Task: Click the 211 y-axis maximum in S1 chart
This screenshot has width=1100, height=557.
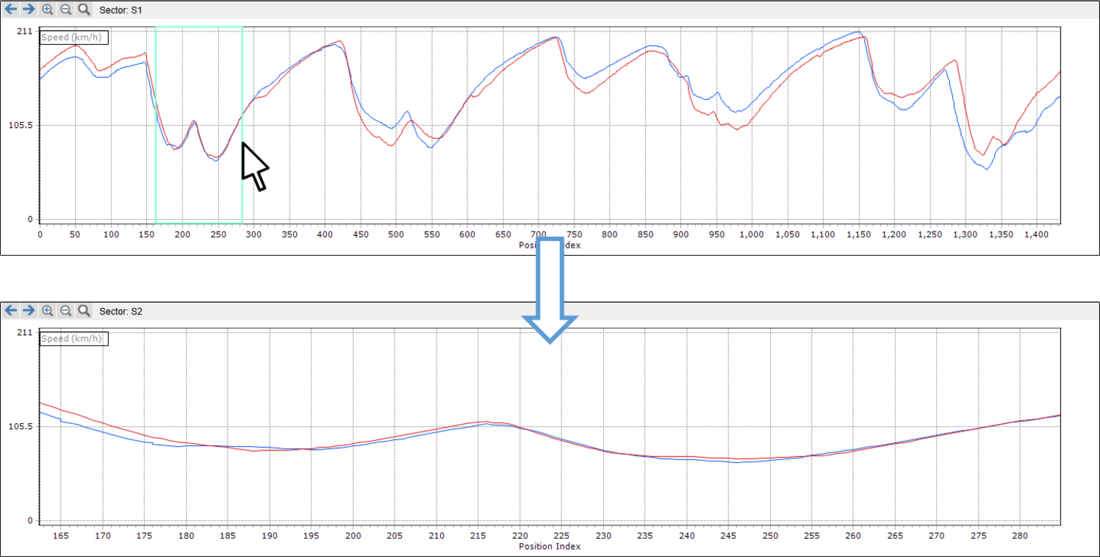Action: (x=27, y=30)
